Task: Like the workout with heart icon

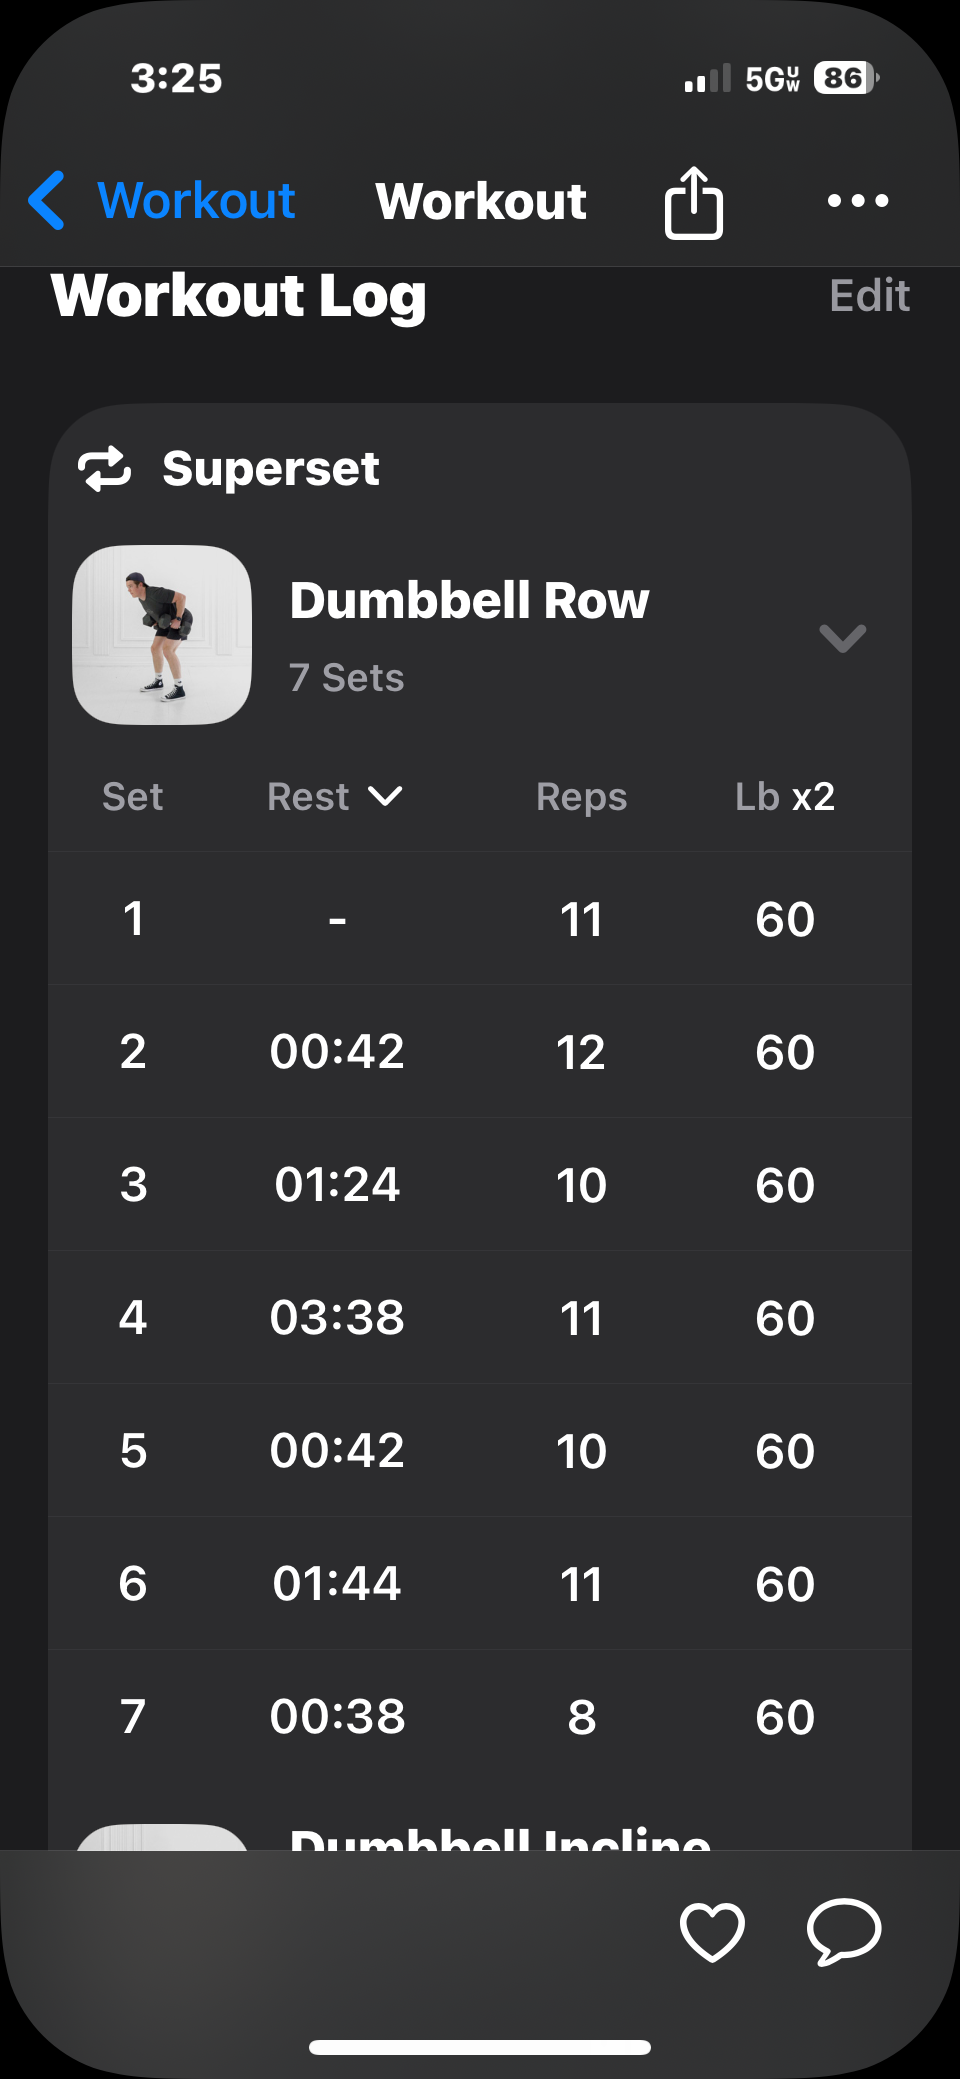Action: click(x=711, y=1931)
